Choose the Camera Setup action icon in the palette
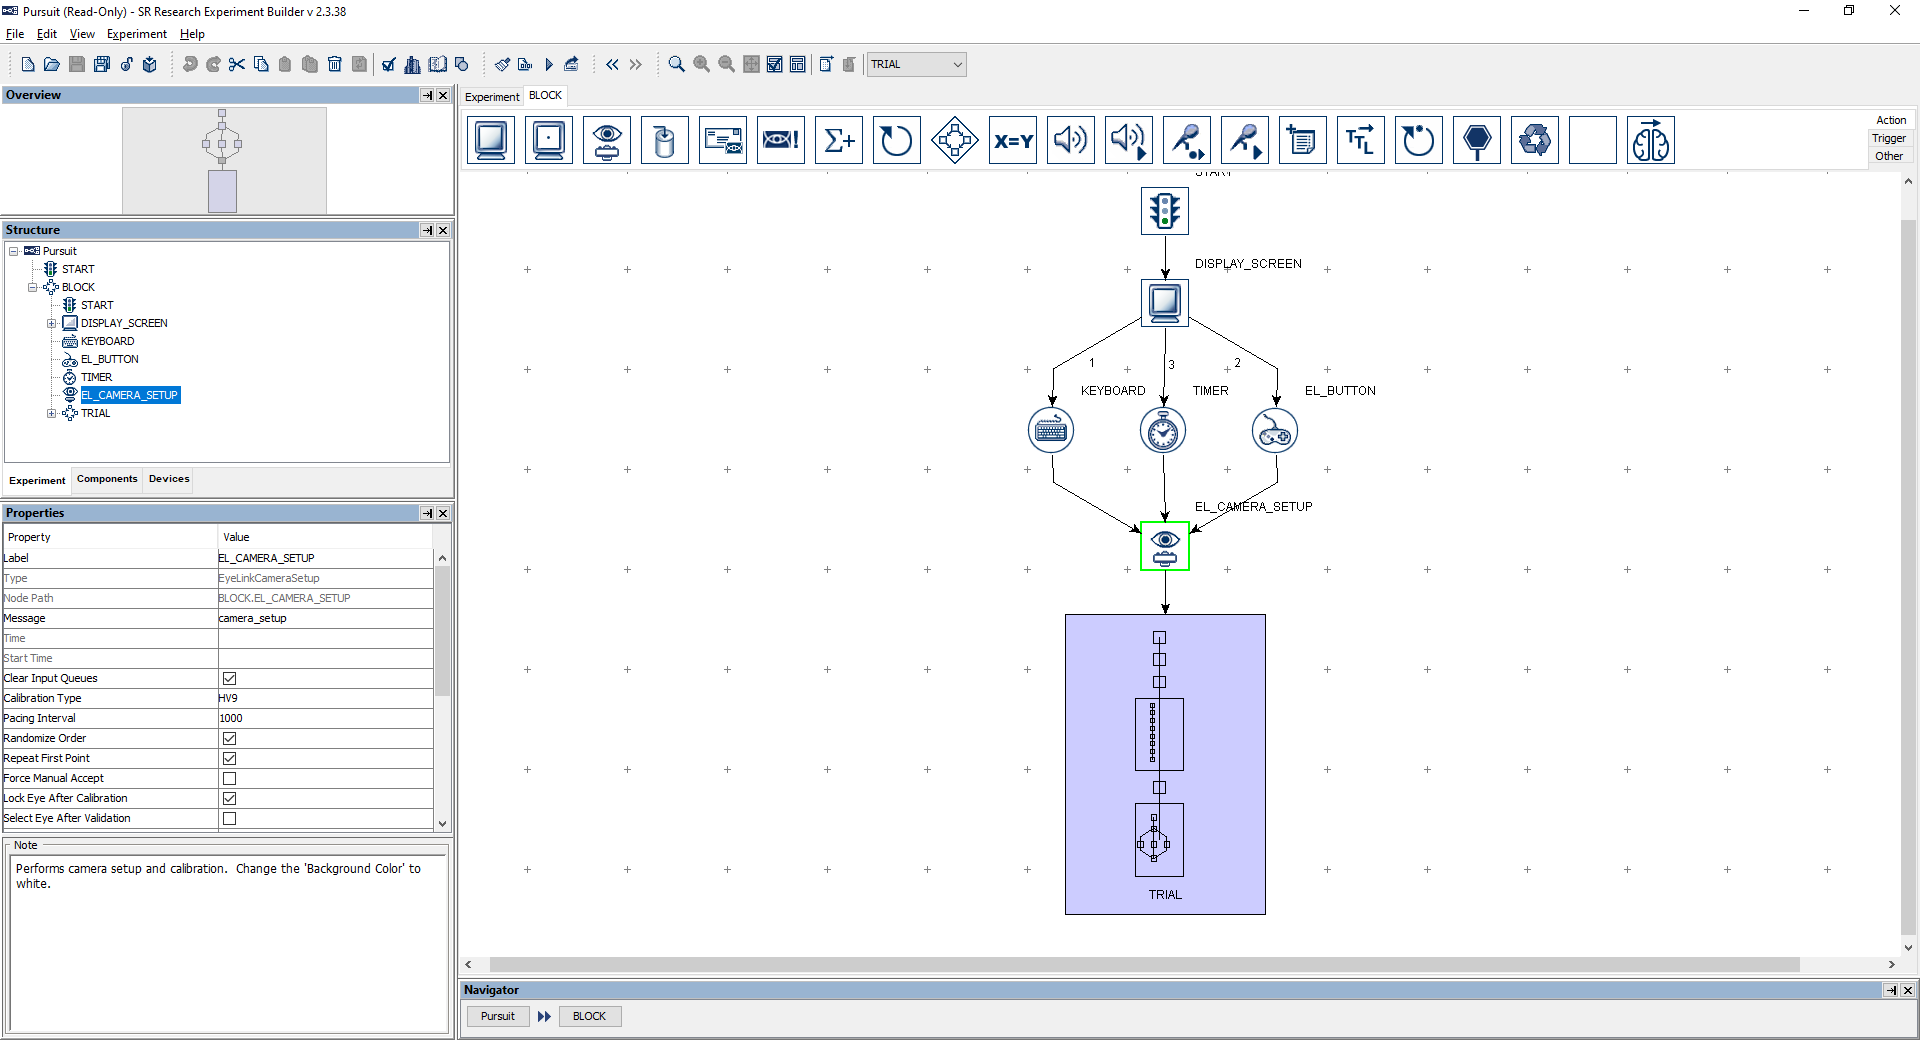Screen dimensions: 1920x1040 (607, 140)
